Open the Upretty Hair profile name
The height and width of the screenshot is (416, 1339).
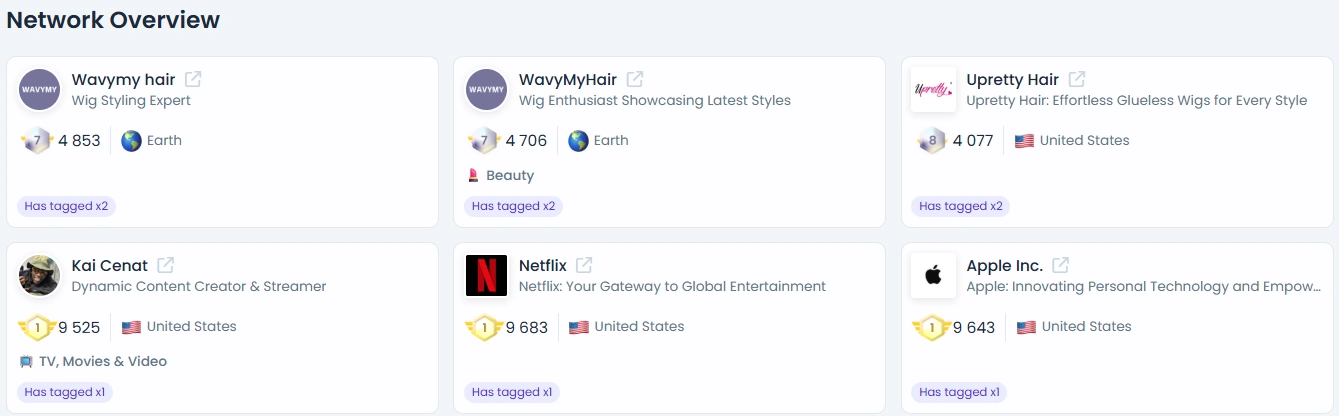click(1012, 80)
